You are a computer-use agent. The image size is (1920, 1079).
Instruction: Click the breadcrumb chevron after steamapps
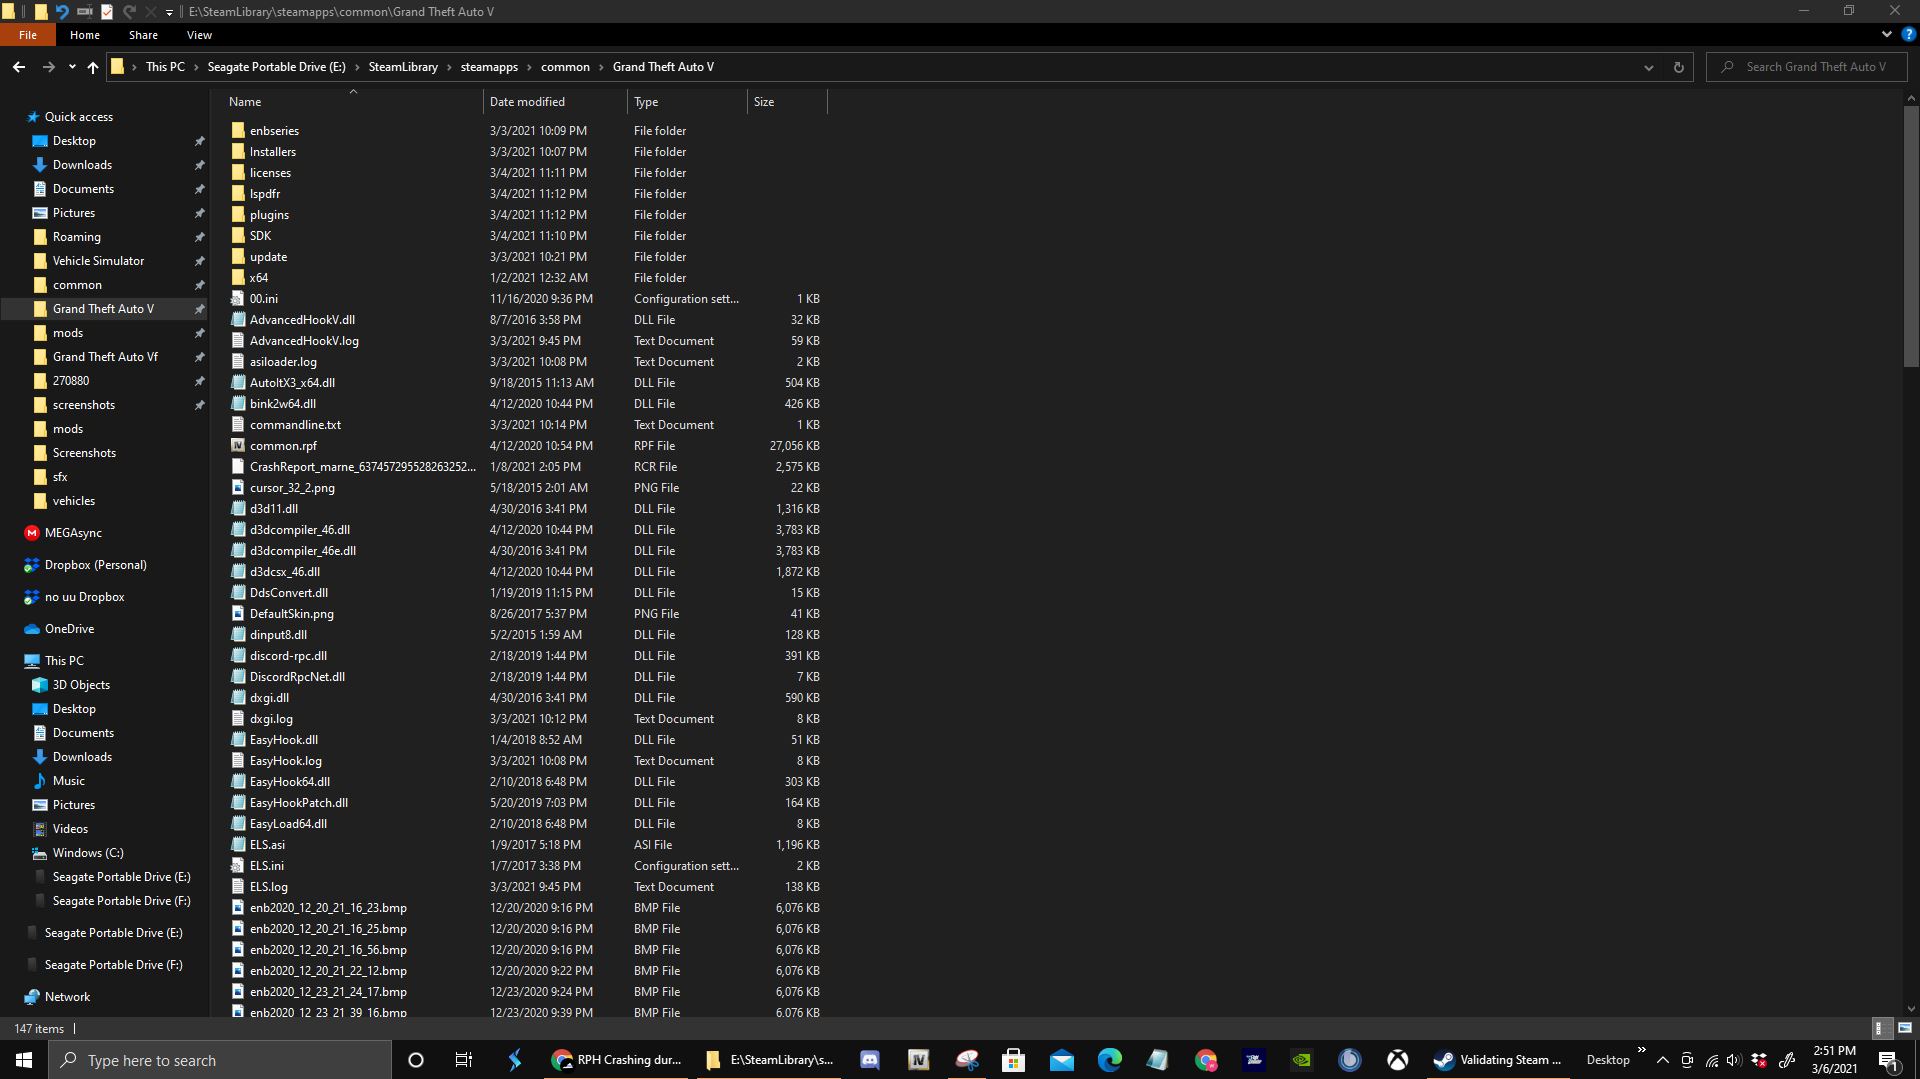click(x=529, y=67)
